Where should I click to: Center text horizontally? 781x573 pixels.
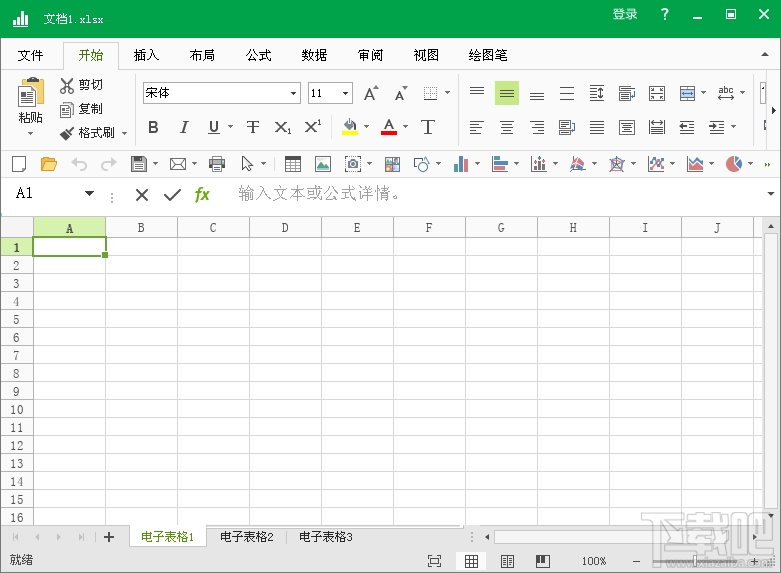tap(507, 128)
